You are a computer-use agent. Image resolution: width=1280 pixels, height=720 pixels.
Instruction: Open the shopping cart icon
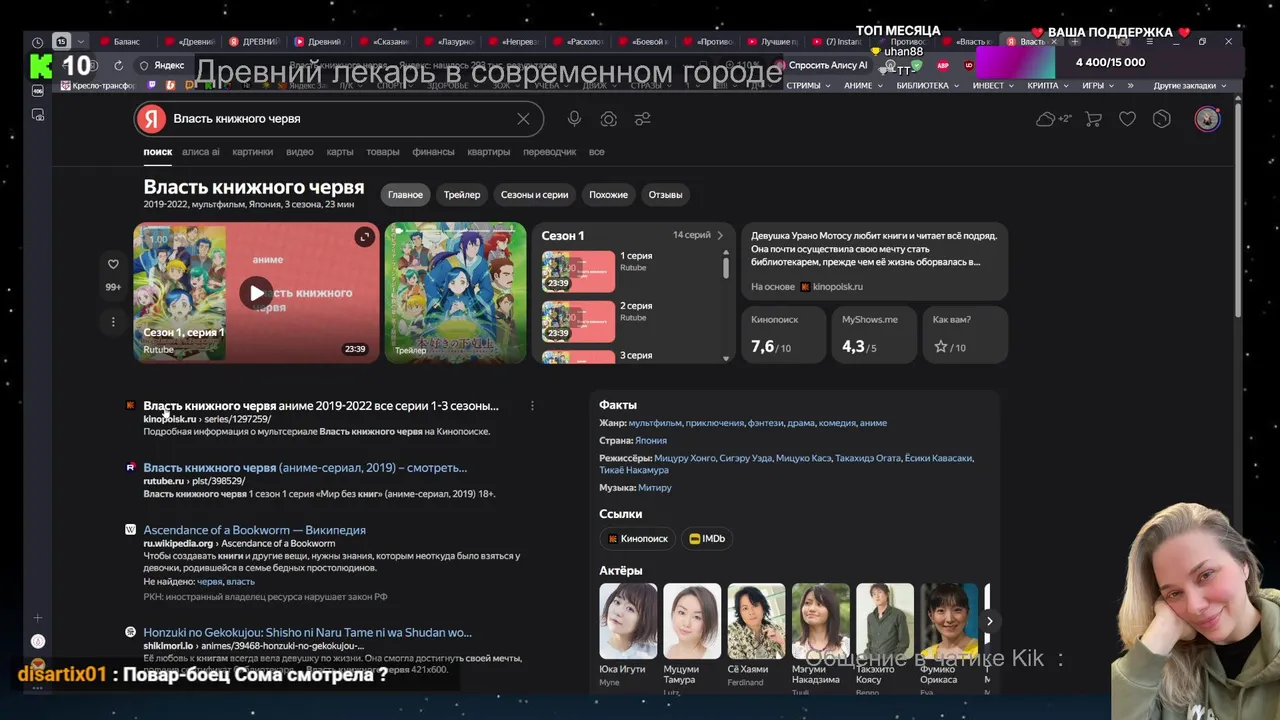tap(1094, 119)
